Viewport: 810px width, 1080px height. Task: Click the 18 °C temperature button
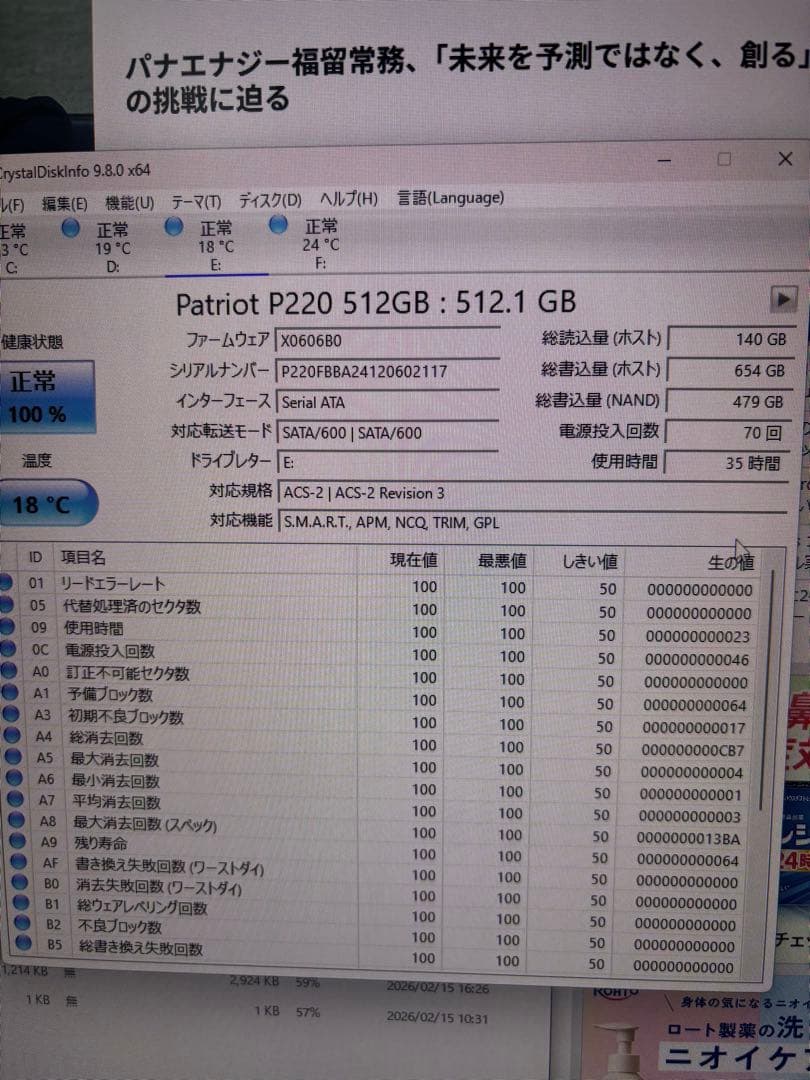47,504
